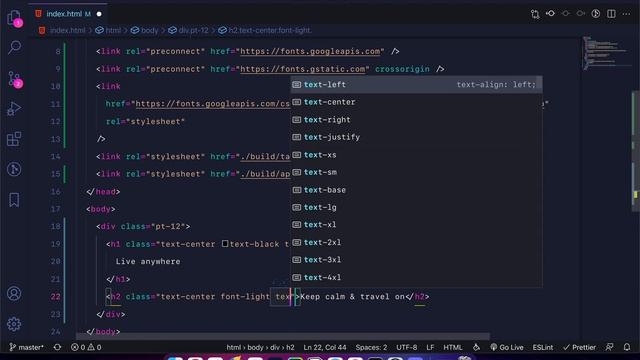Click the feedback status bar icon

(x=609, y=347)
